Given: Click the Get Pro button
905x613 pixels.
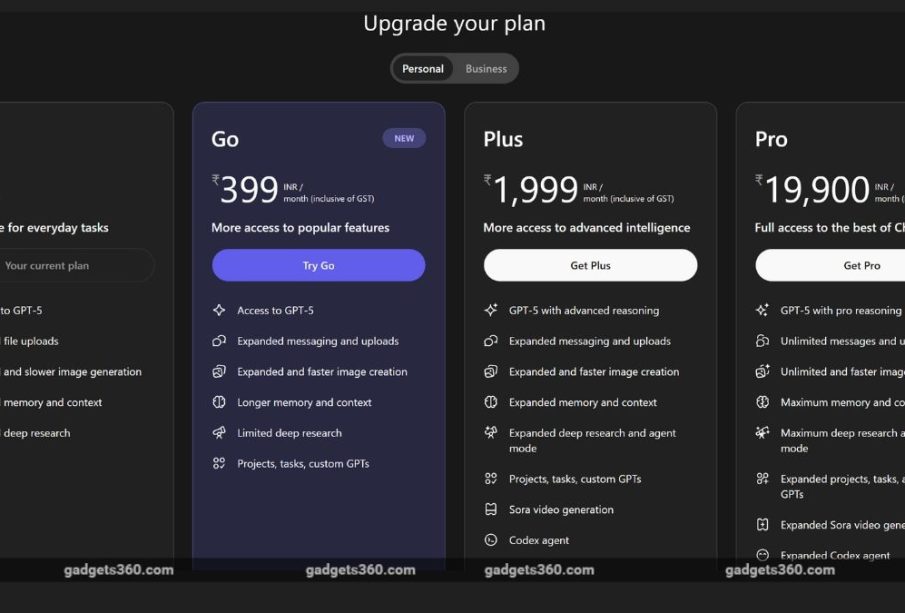Looking at the screenshot, I should click(831, 266).
